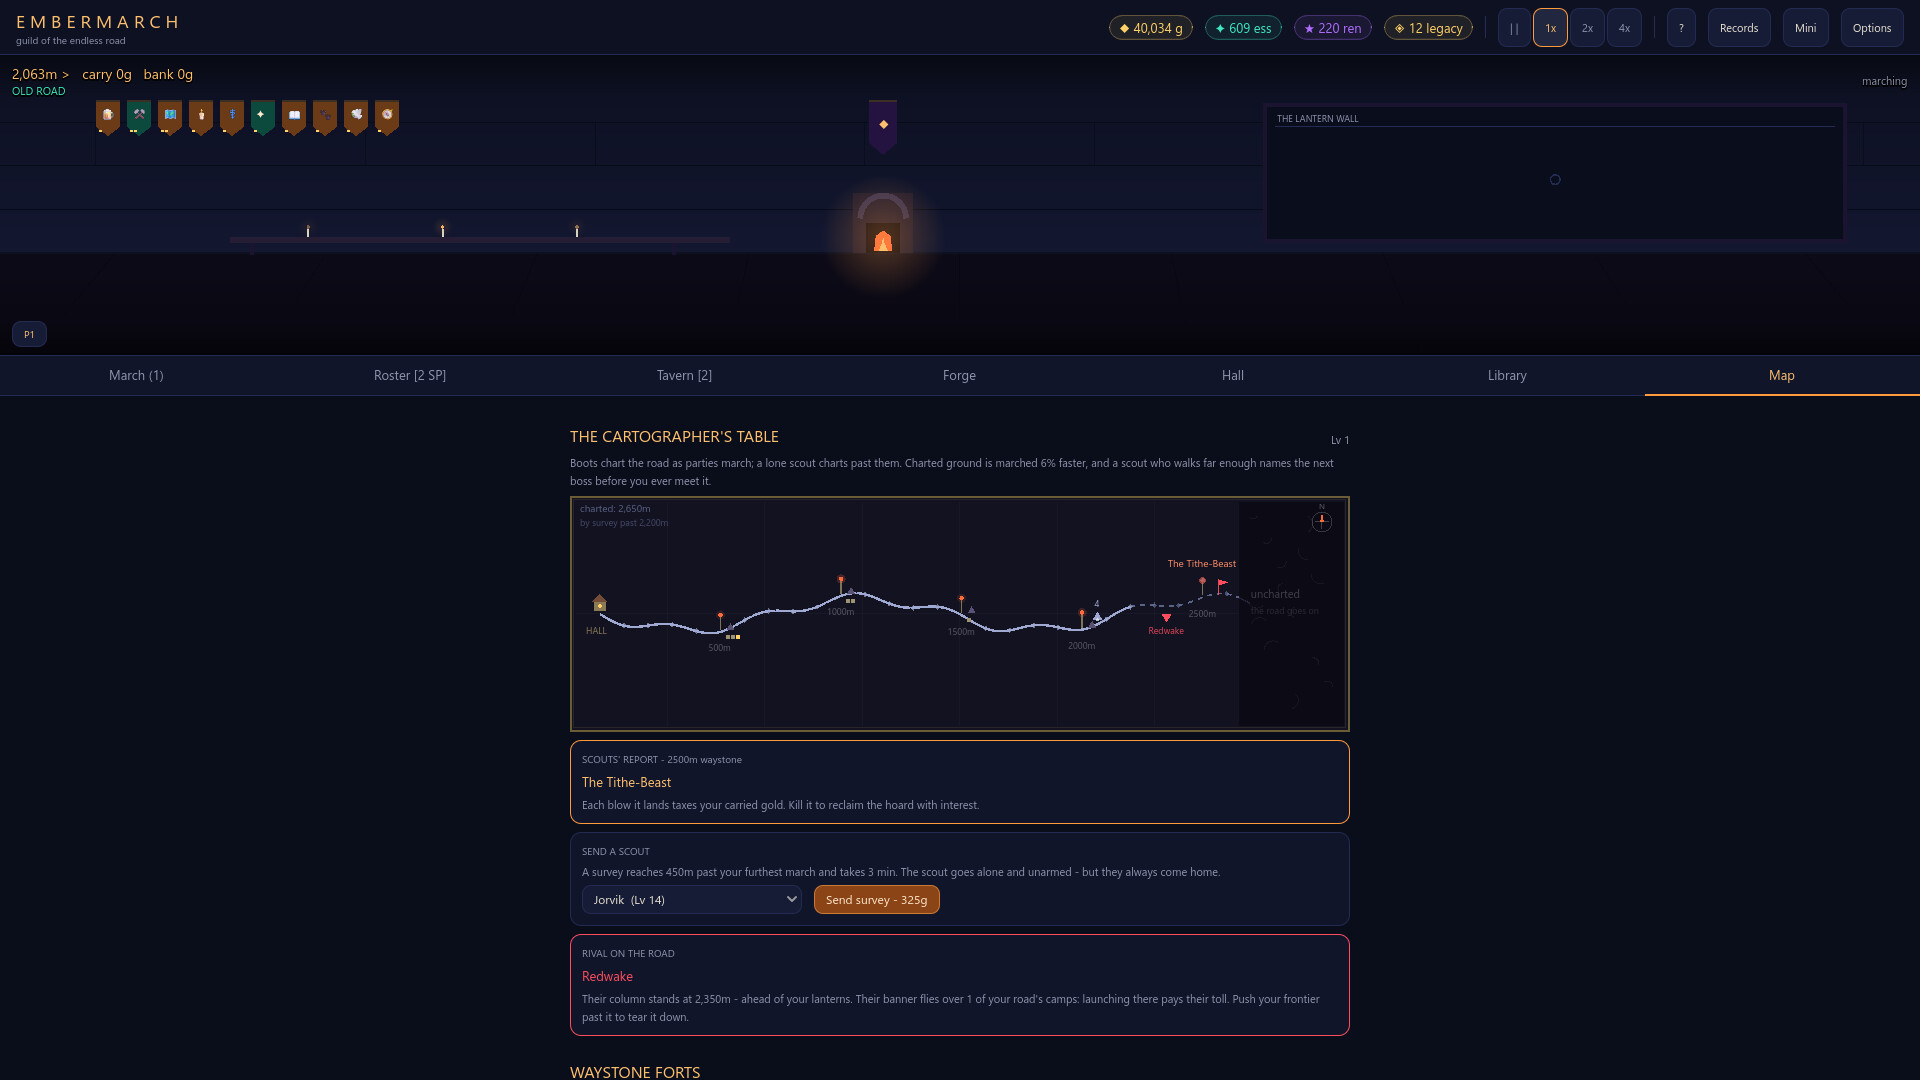Click the Redwake rival marker on the map
Image resolution: width=1920 pixels, height=1080 pixels.
click(x=1166, y=618)
